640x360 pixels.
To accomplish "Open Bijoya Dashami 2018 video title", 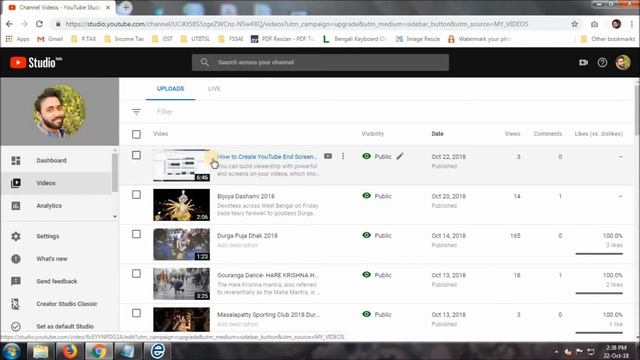I will pos(246,196).
